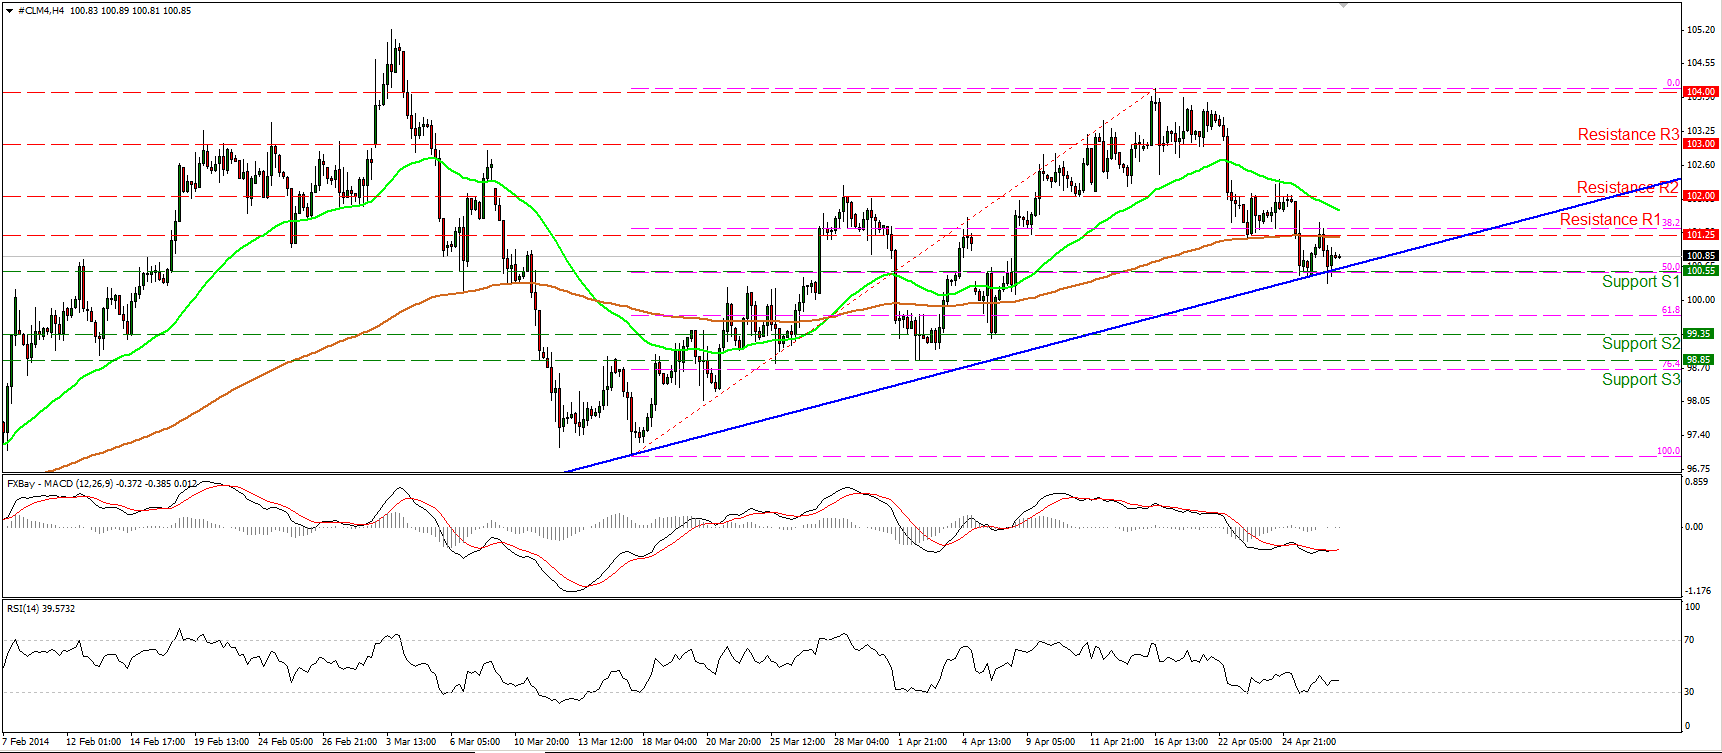Click the red 102.00 price tag
This screenshot has height=753, width=1722.
click(1701, 195)
